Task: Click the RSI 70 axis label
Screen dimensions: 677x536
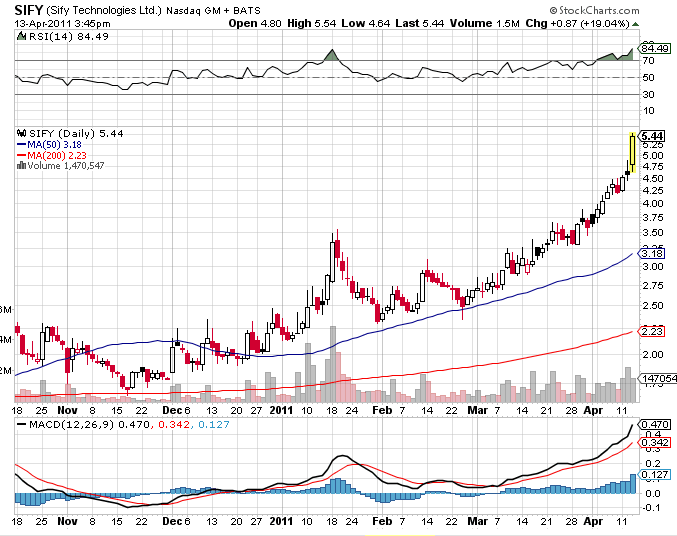Action: 649,61
